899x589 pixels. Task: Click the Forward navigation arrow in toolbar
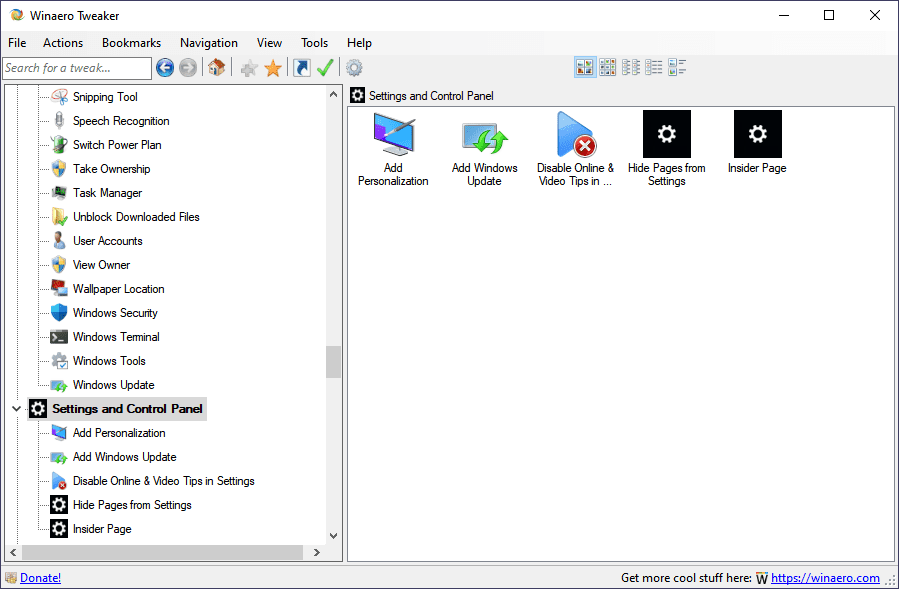[187, 68]
